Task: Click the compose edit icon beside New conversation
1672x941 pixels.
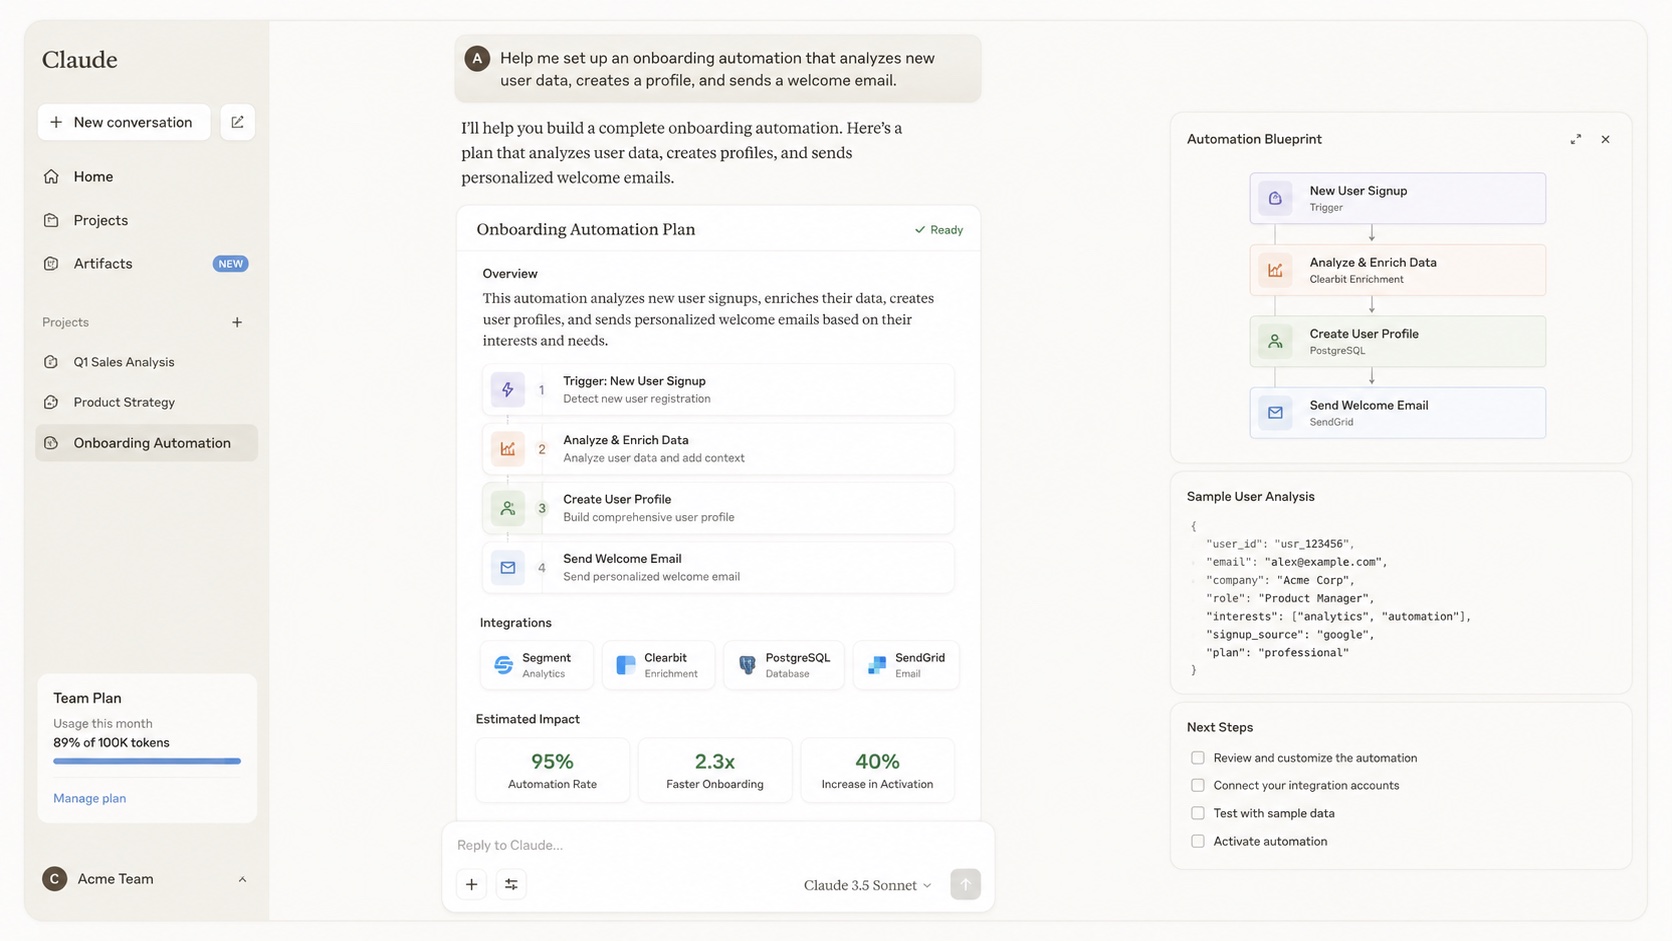Action: coord(237,122)
